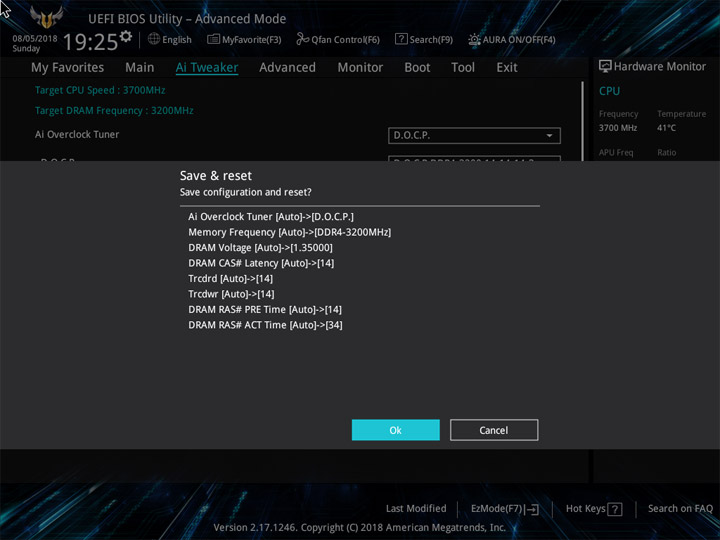
Task: Open the Exit tab
Action: click(507, 68)
